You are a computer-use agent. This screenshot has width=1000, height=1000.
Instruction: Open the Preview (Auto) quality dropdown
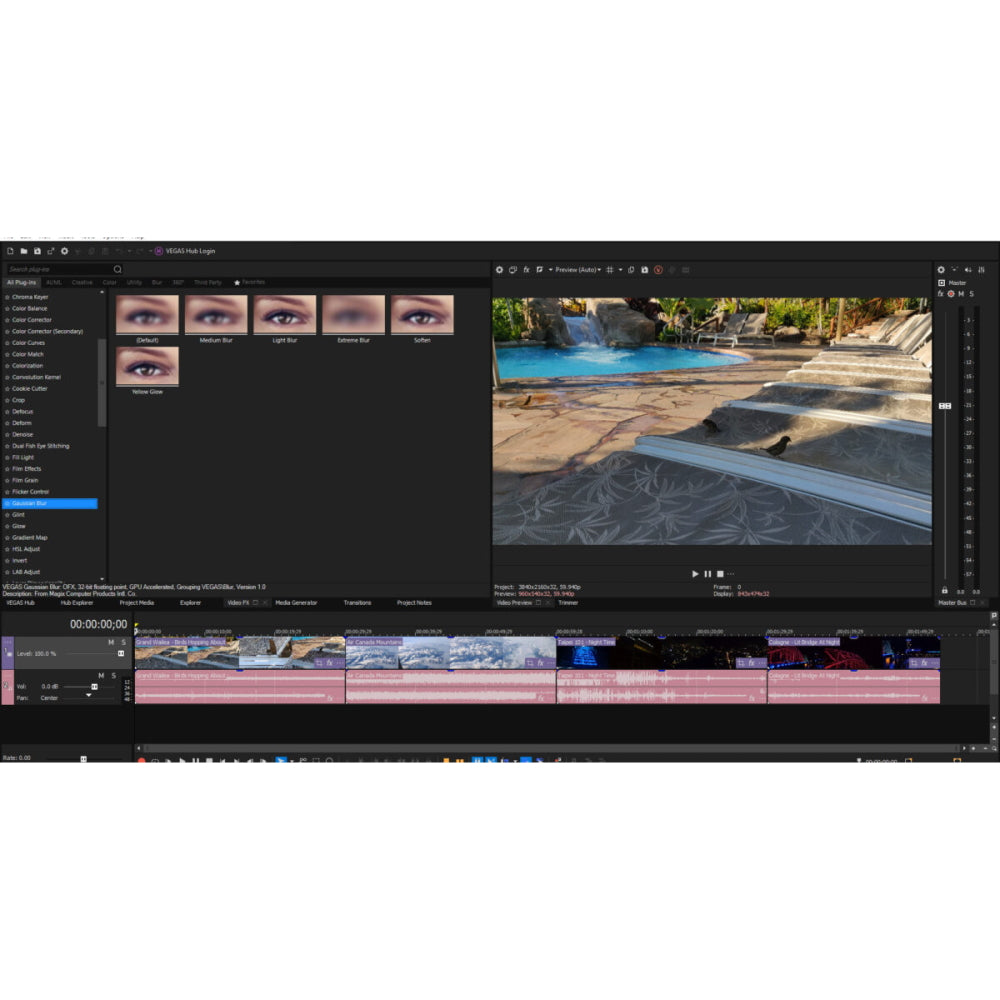point(578,270)
